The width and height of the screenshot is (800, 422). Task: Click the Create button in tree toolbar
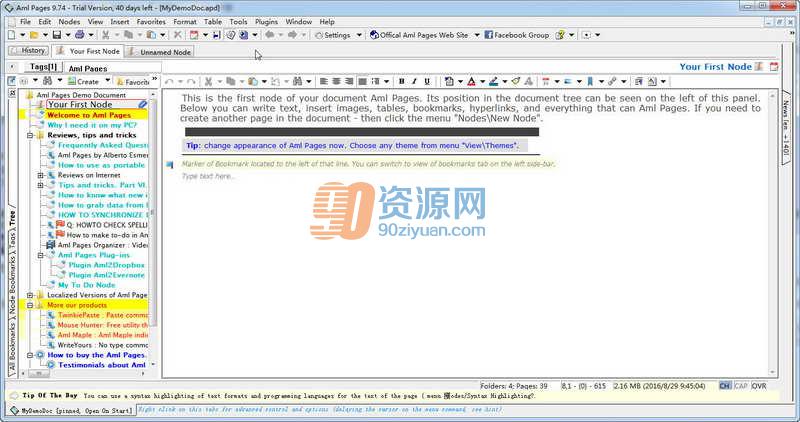tap(84, 81)
